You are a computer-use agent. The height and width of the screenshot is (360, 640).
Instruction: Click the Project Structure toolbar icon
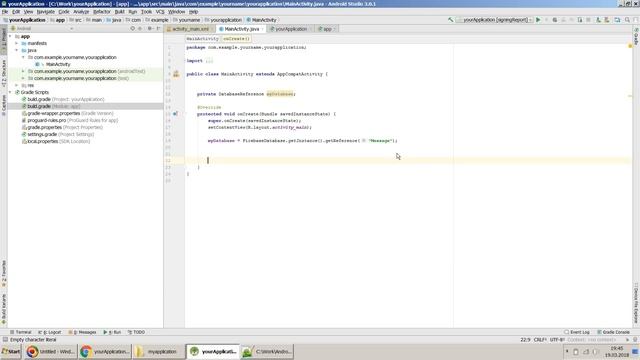coord(617,20)
